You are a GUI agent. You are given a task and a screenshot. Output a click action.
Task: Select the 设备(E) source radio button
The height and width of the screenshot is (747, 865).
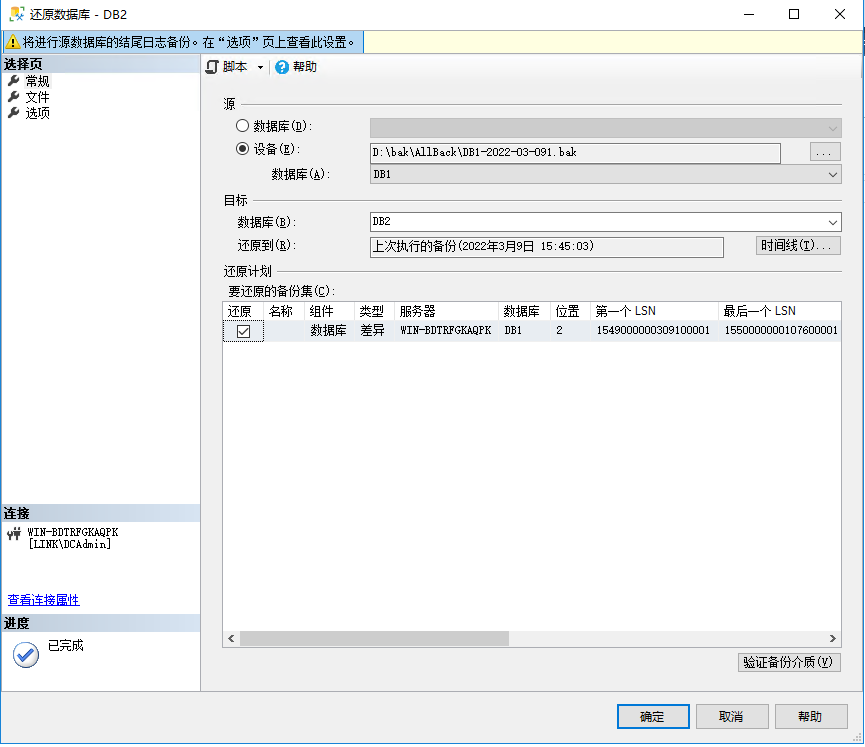coord(242,150)
